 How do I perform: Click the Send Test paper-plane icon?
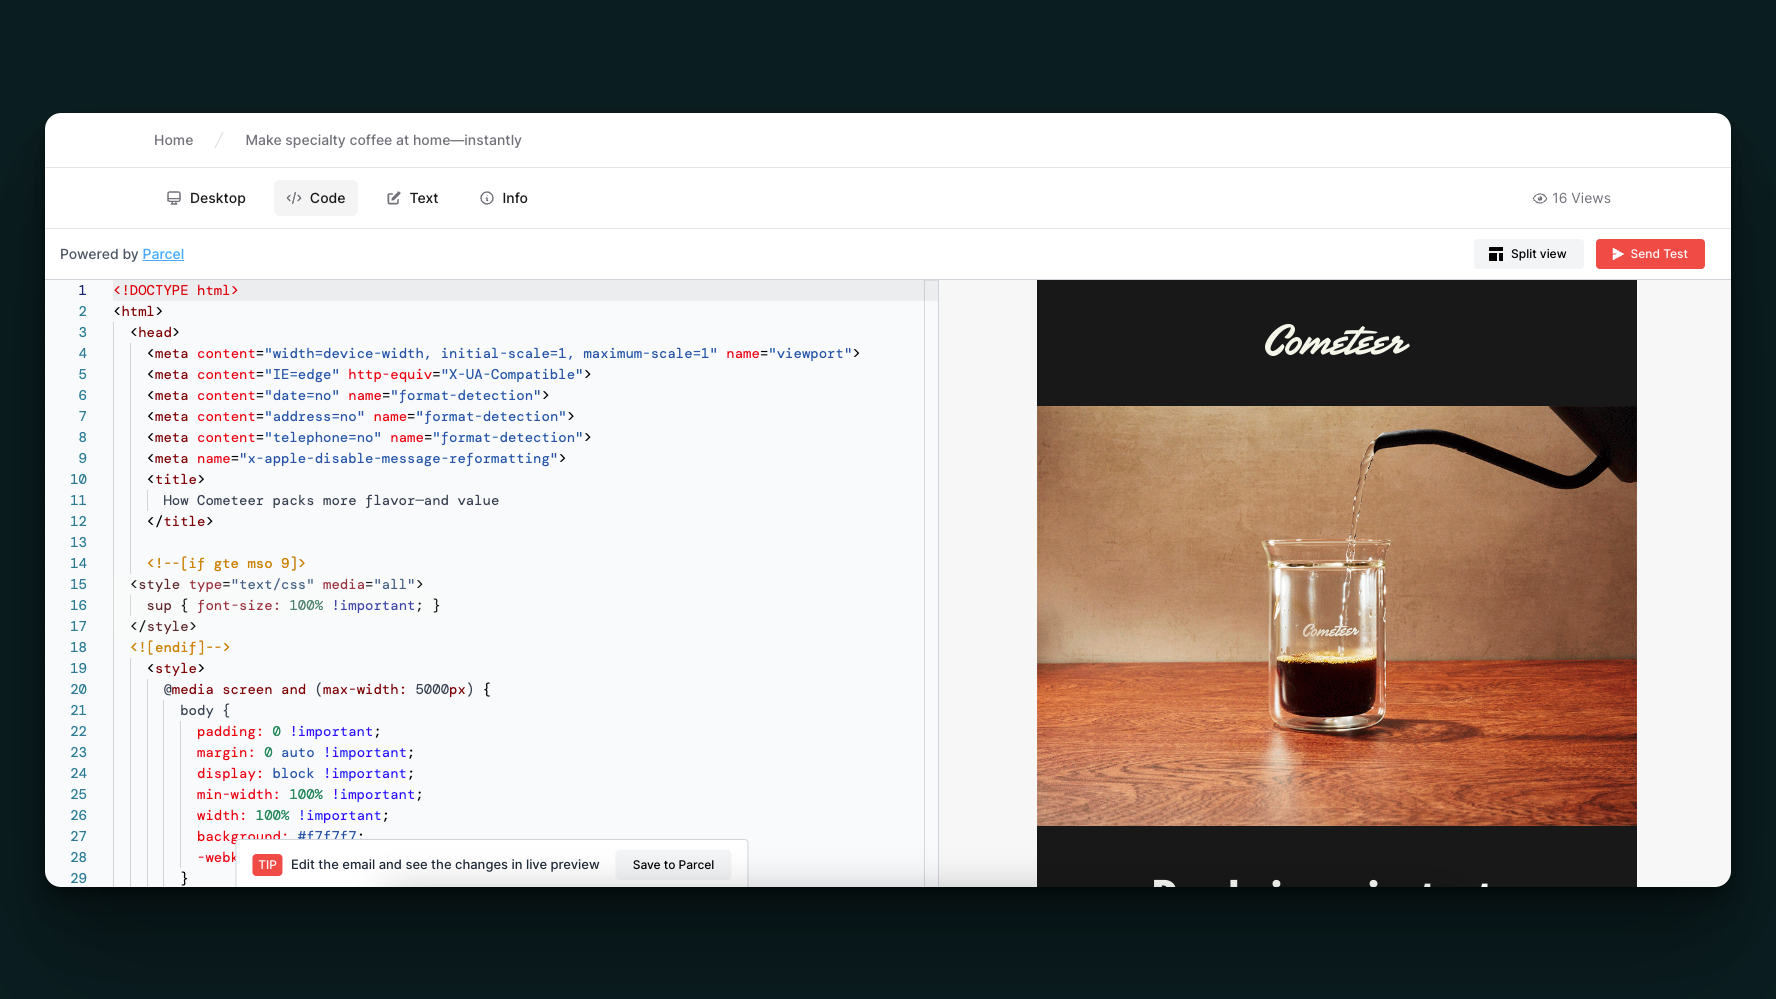(x=1618, y=254)
